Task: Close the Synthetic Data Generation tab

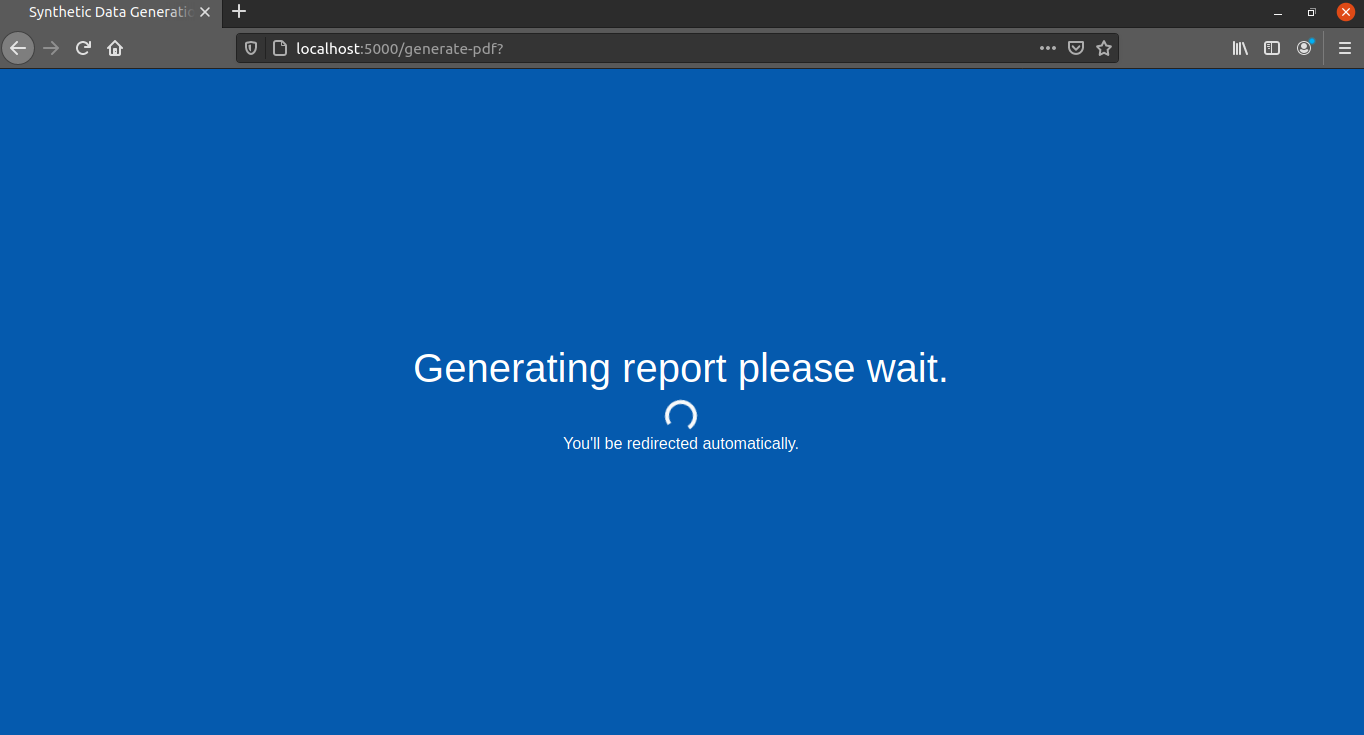Action: coord(205,12)
